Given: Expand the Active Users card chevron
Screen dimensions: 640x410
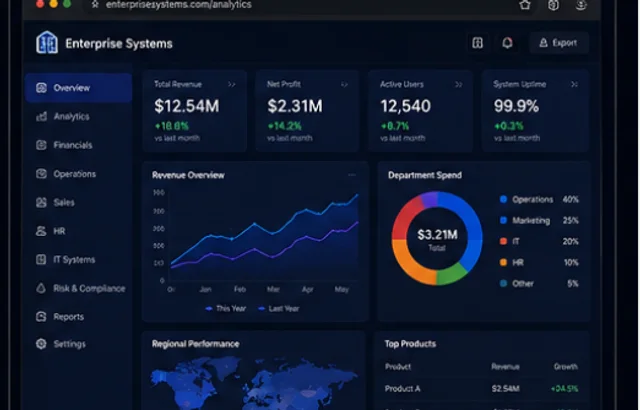Looking at the screenshot, I should pyautogui.click(x=459, y=84).
